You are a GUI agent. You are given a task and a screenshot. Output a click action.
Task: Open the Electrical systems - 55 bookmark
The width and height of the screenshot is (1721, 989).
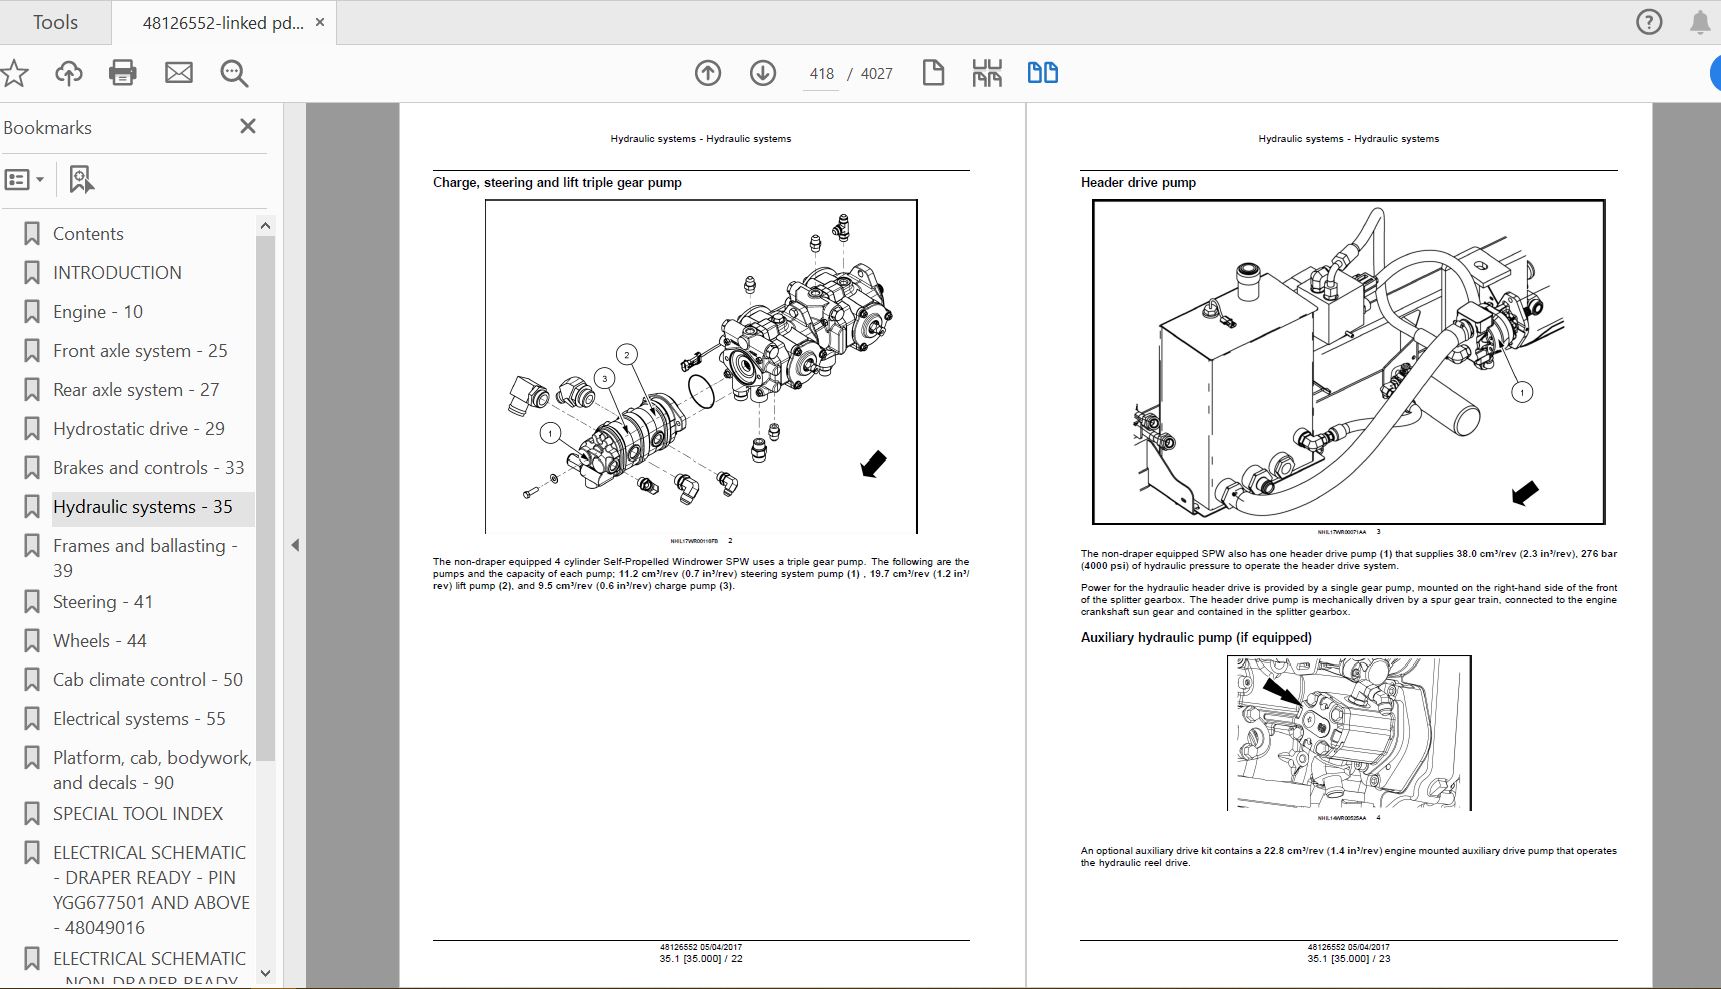click(139, 718)
